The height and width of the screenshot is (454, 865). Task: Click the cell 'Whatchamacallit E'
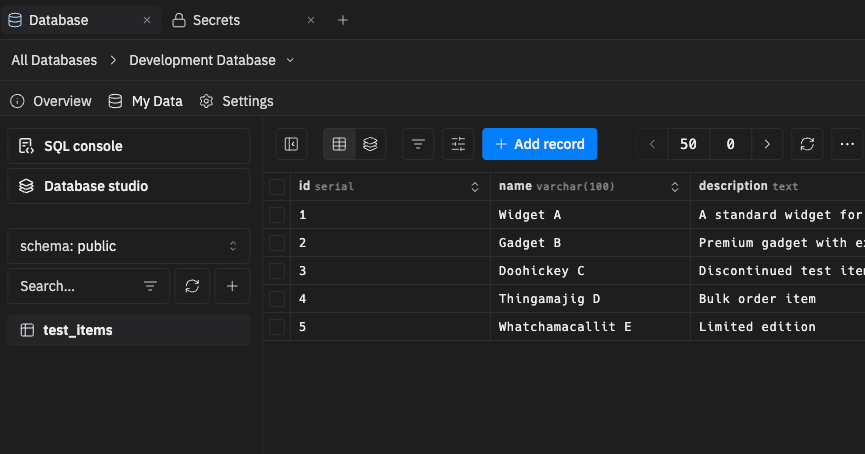(x=590, y=327)
